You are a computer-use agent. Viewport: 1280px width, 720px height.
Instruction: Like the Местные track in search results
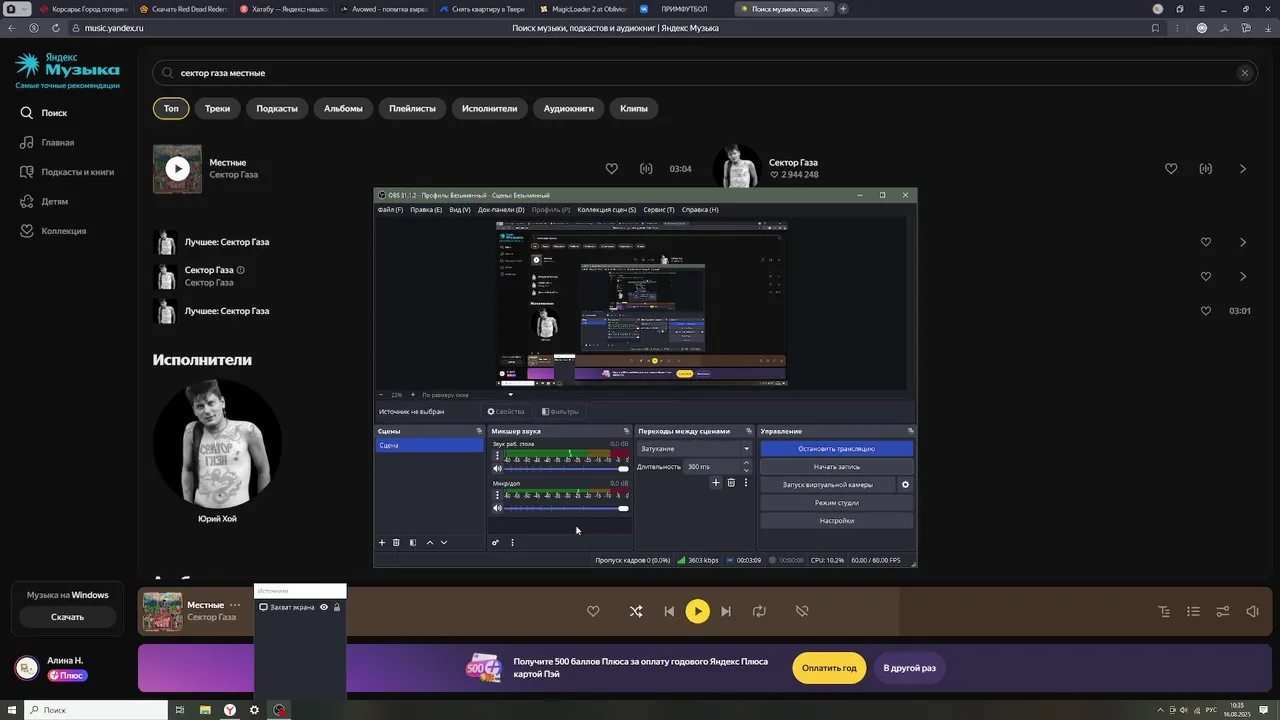pyautogui.click(x=612, y=168)
